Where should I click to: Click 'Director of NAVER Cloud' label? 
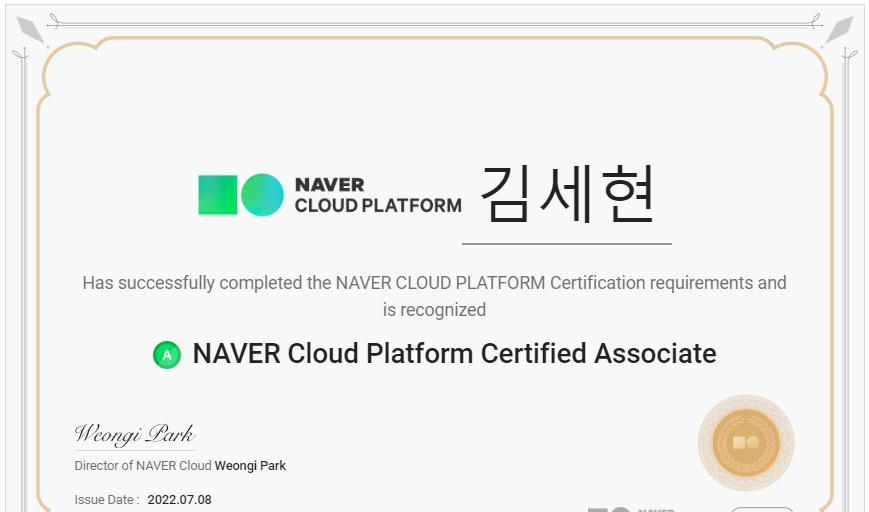pos(143,465)
